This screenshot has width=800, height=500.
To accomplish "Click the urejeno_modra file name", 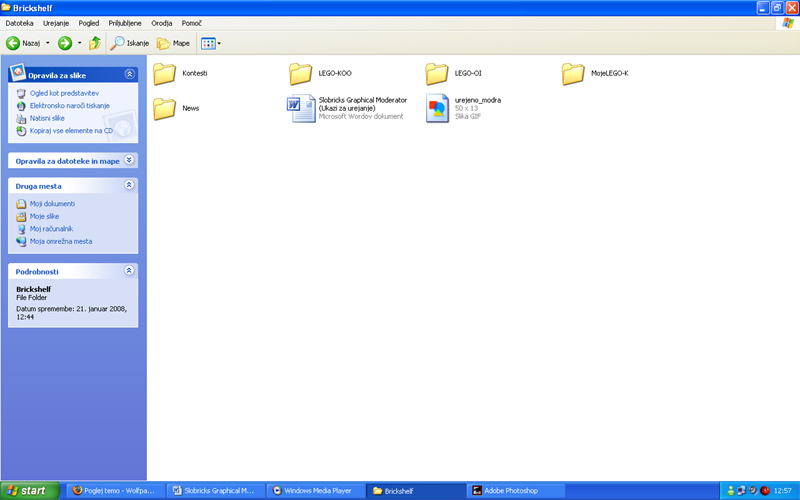I will pyautogui.click(x=478, y=100).
